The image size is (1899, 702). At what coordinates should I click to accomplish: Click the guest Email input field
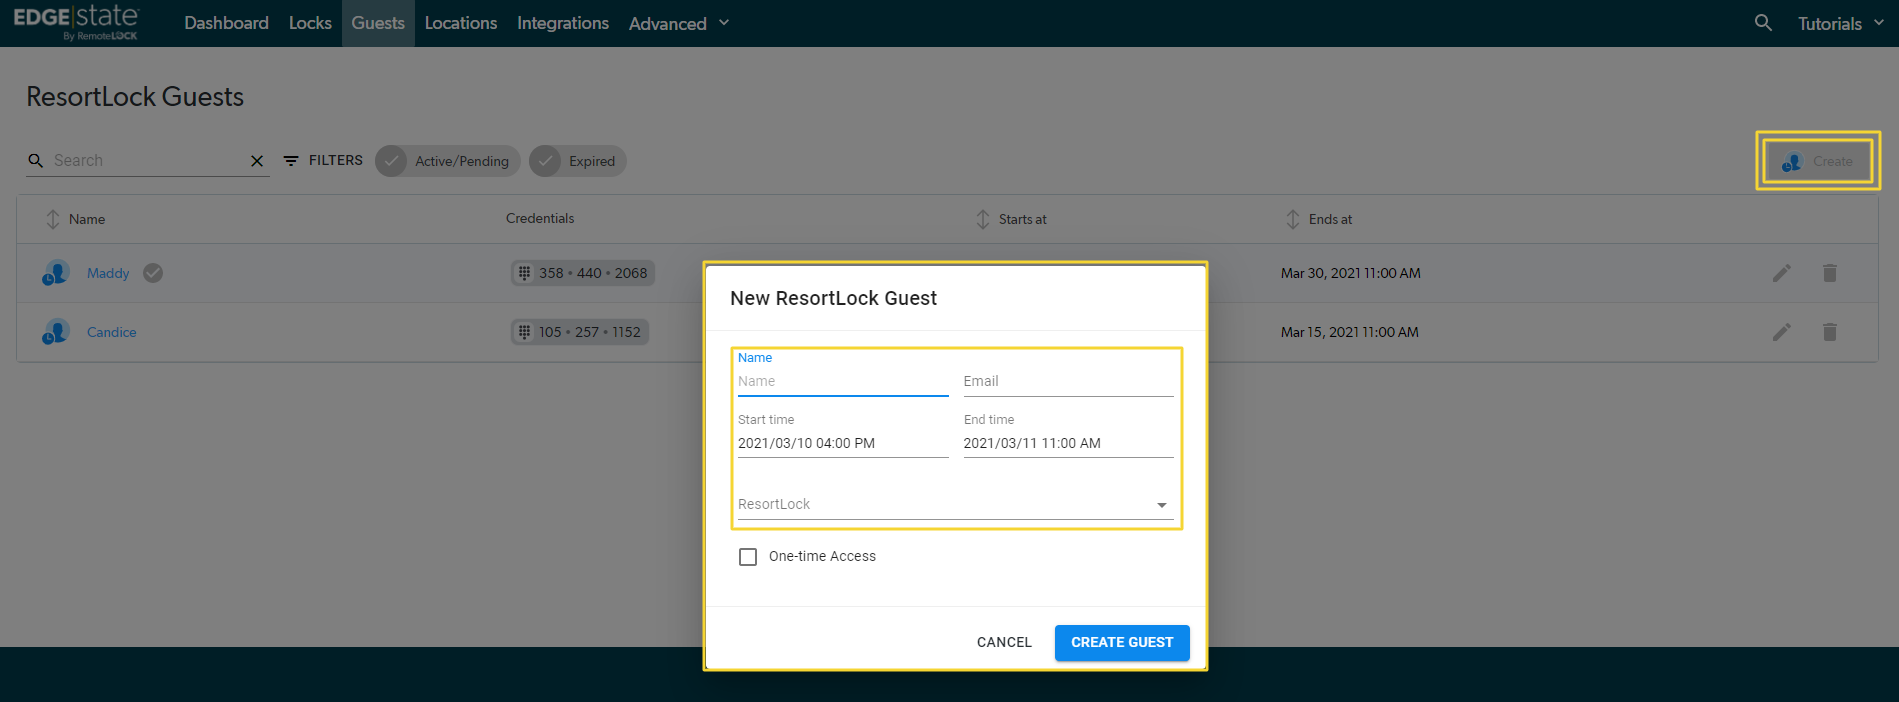coord(1067,382)
